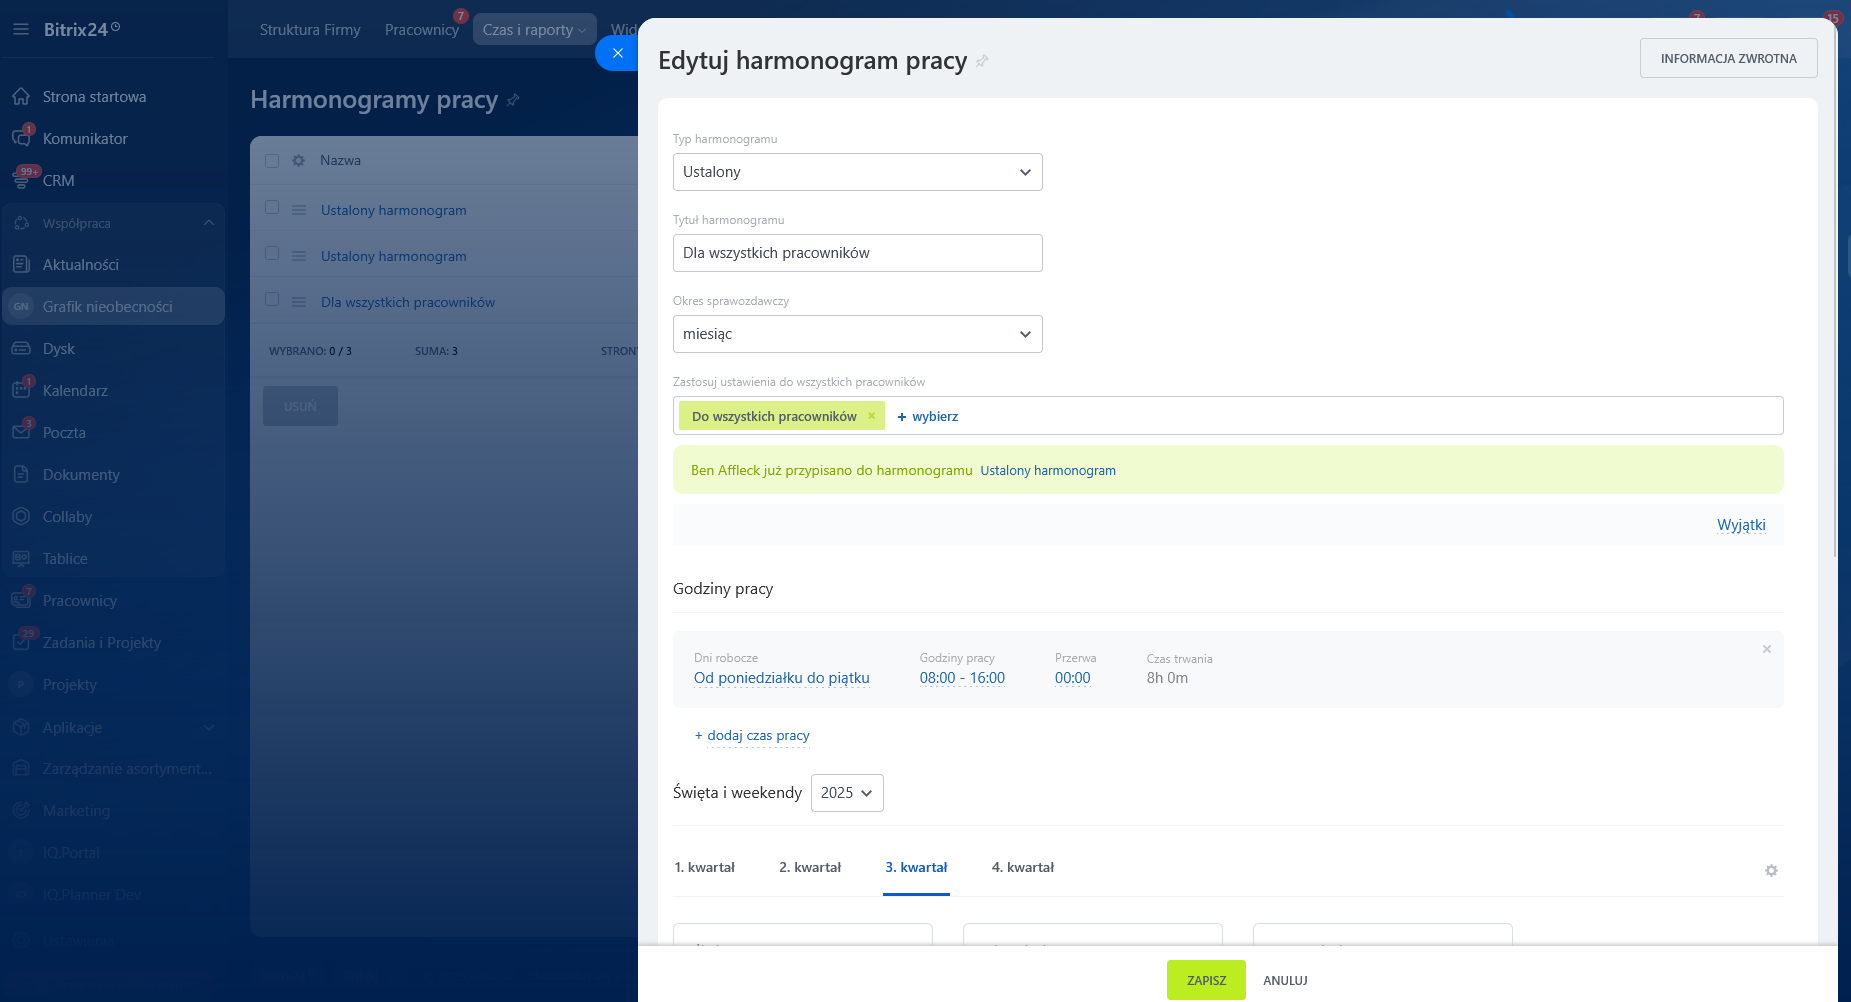Open the Dysk drive icon in sidebar
This screenshot has width=1851, height=1002.
(x=21, y=348)
